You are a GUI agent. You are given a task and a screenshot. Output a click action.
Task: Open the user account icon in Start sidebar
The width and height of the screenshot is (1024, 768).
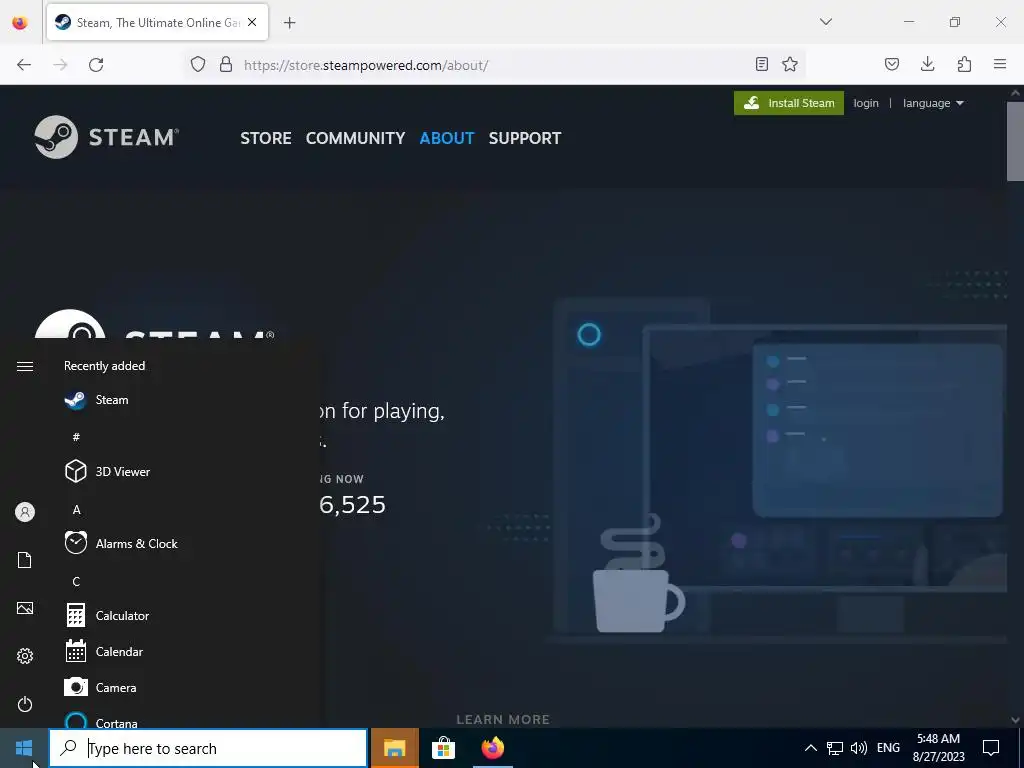25,512
